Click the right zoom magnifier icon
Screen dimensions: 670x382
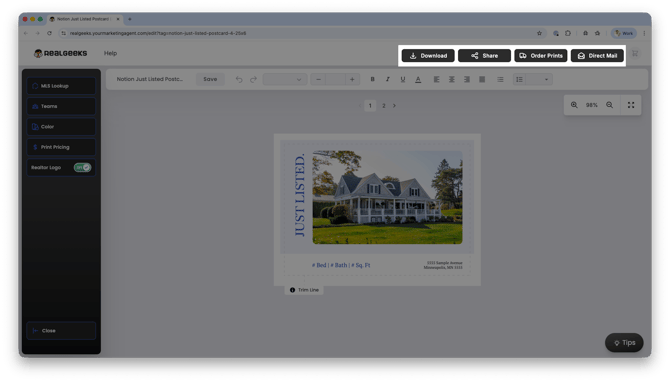[x=609, y=105]
